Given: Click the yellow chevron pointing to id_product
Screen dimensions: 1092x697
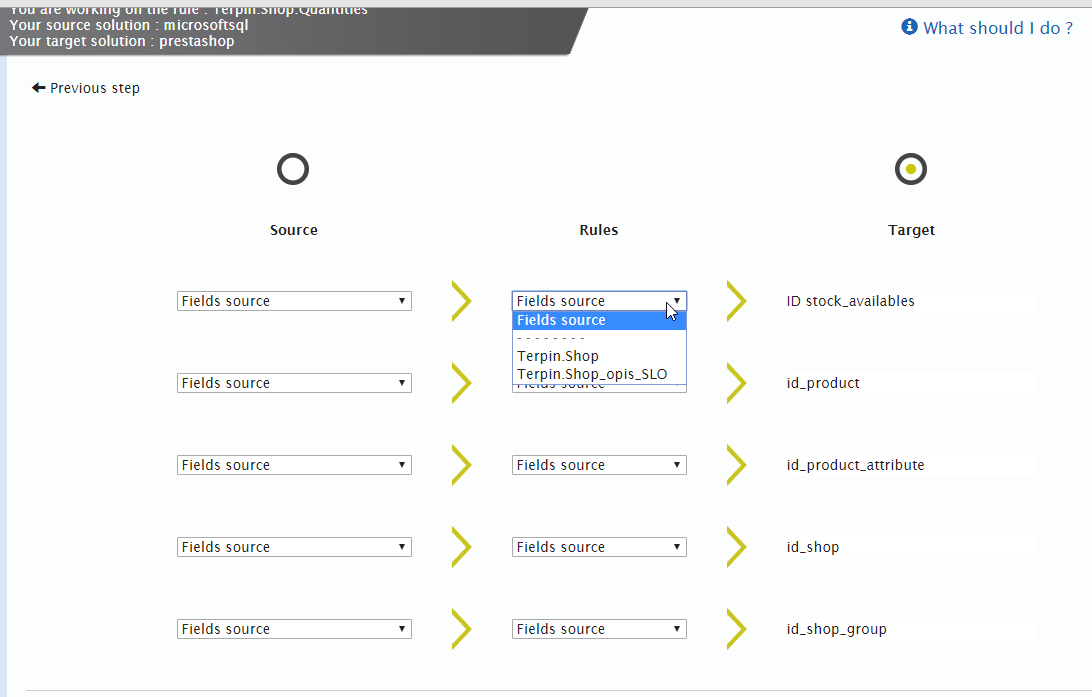Looking at the screenshot, I should tap(737, 382).
